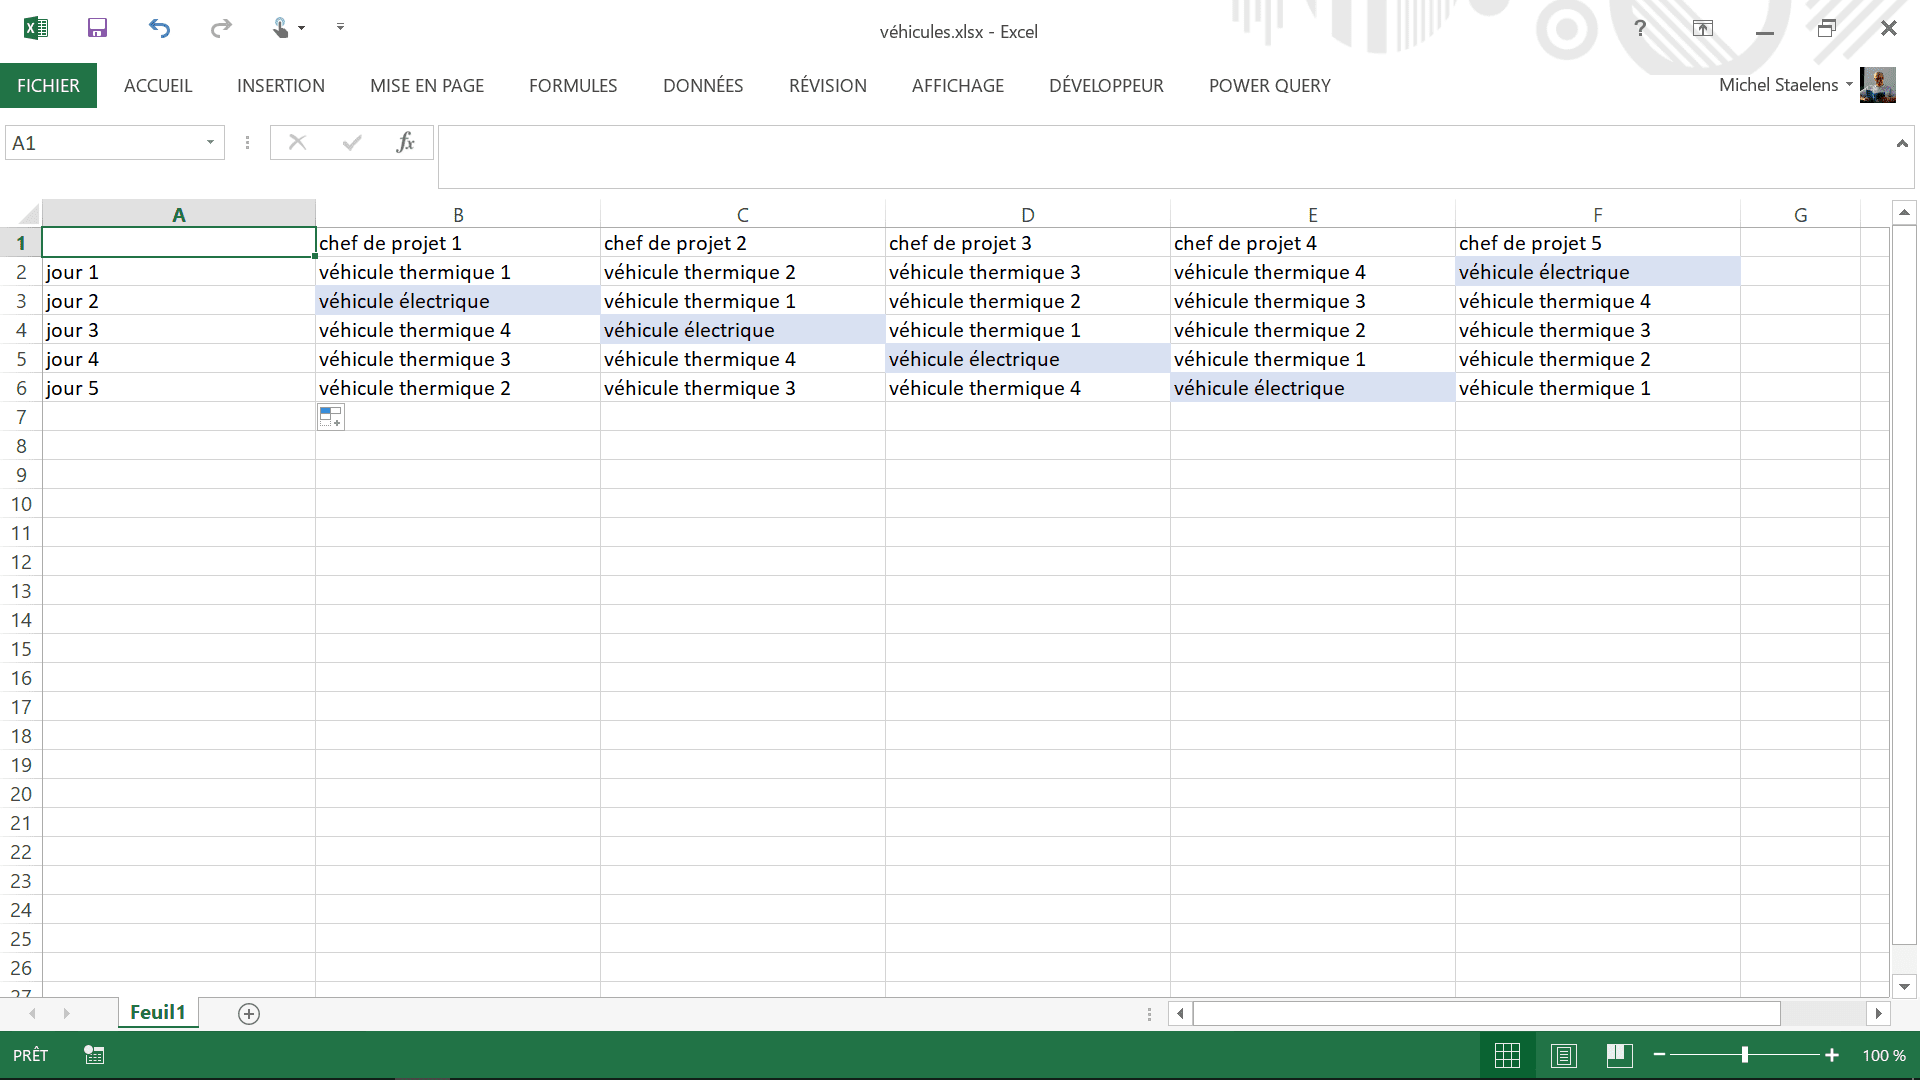Click the zoom in plus button
The height and width of the screenshot is (1080, 1920).
pyautogui.click(x=1832, y=1055)
